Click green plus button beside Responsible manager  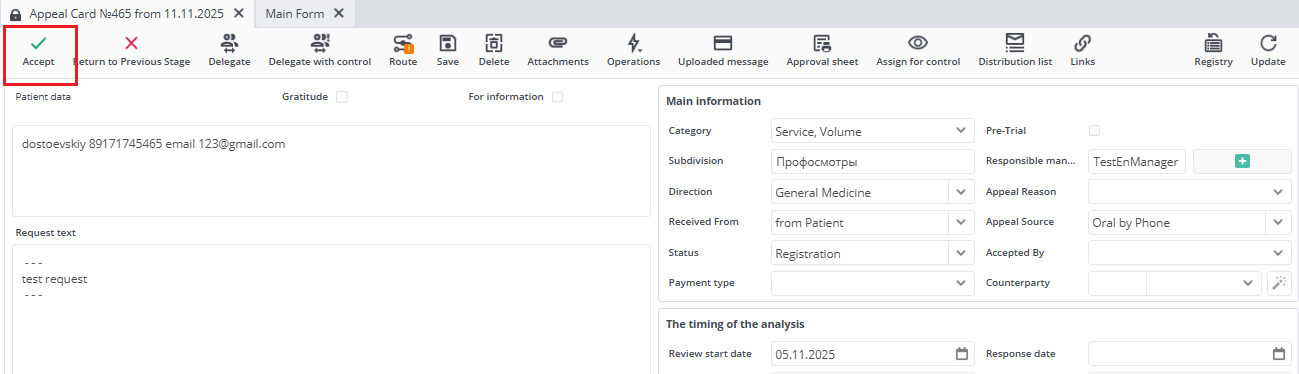coord(1242,161)
